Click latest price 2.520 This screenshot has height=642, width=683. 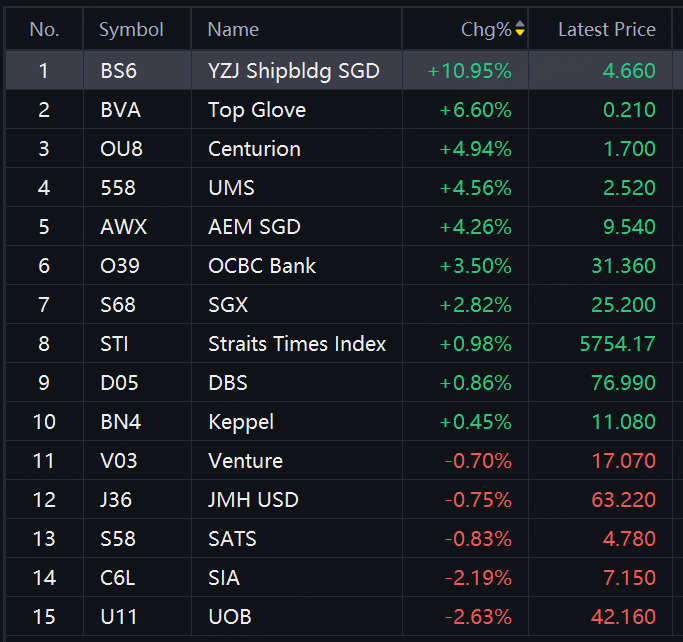click(x=629, y=188)
